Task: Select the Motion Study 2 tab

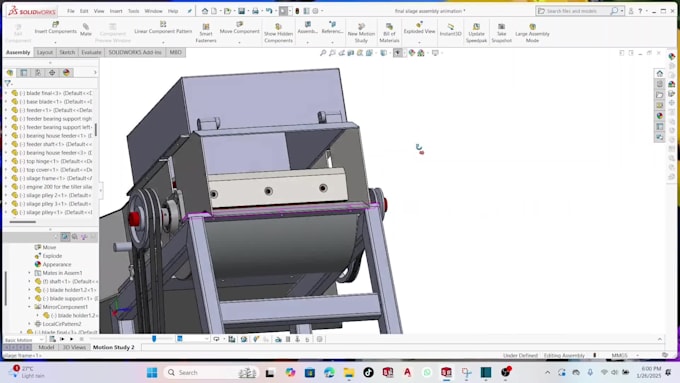Action: (114, 347)
